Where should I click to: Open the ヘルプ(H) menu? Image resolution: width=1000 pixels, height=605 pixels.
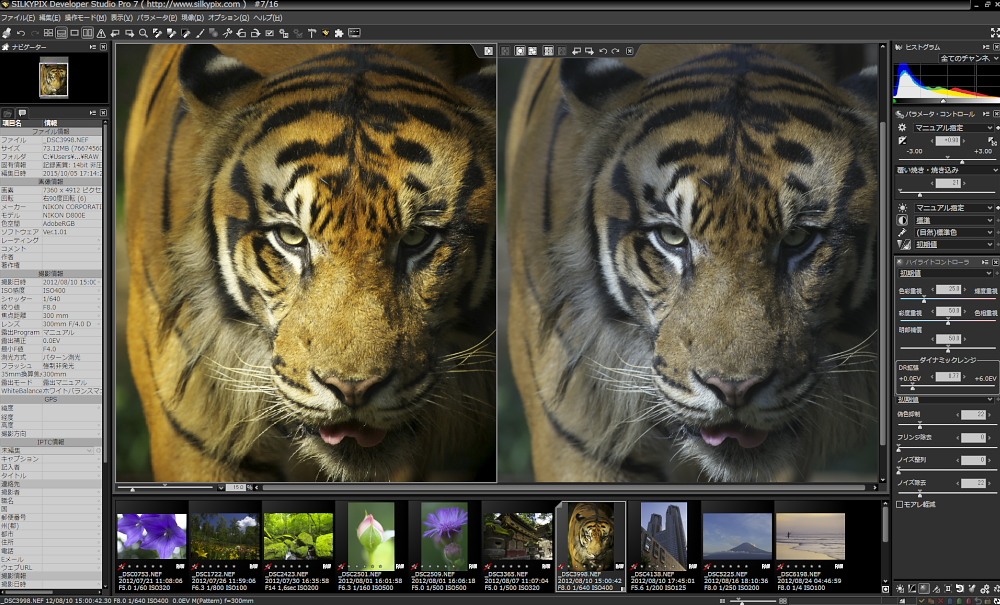click(267, 18)
